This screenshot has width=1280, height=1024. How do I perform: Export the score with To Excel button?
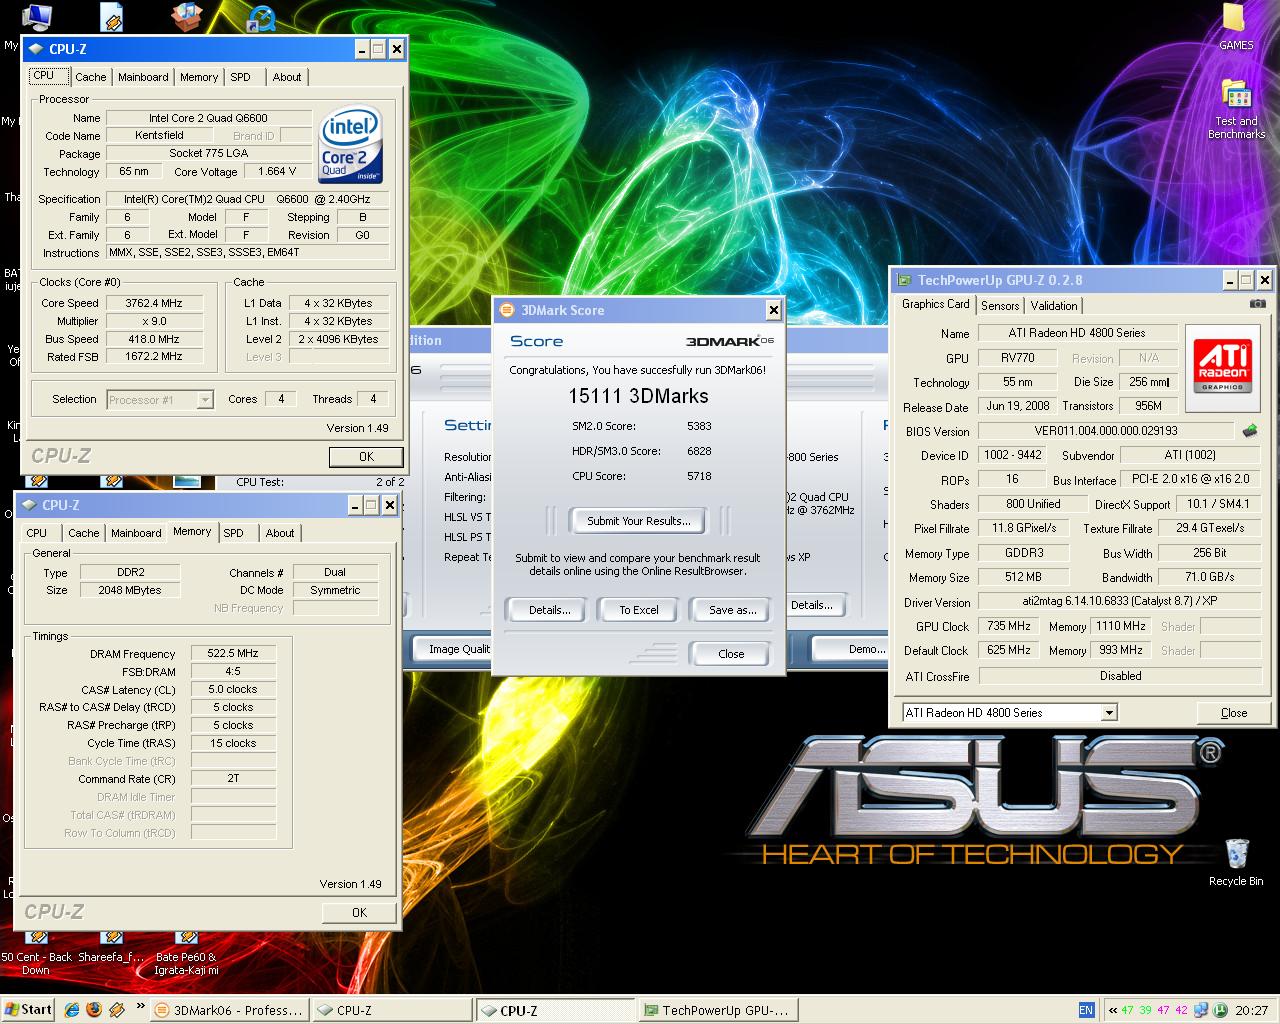pyautogui.click(x=639, y=610)
